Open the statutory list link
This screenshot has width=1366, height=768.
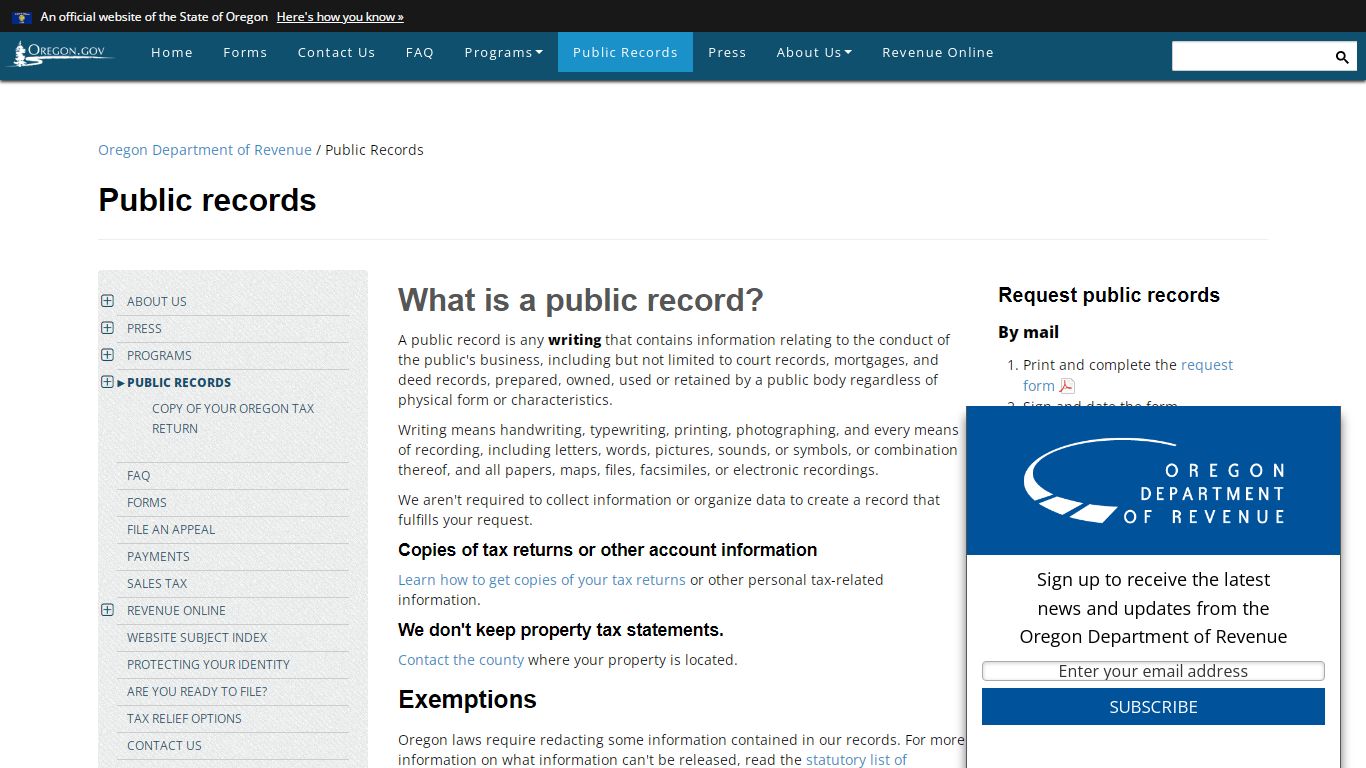[857, 760]
